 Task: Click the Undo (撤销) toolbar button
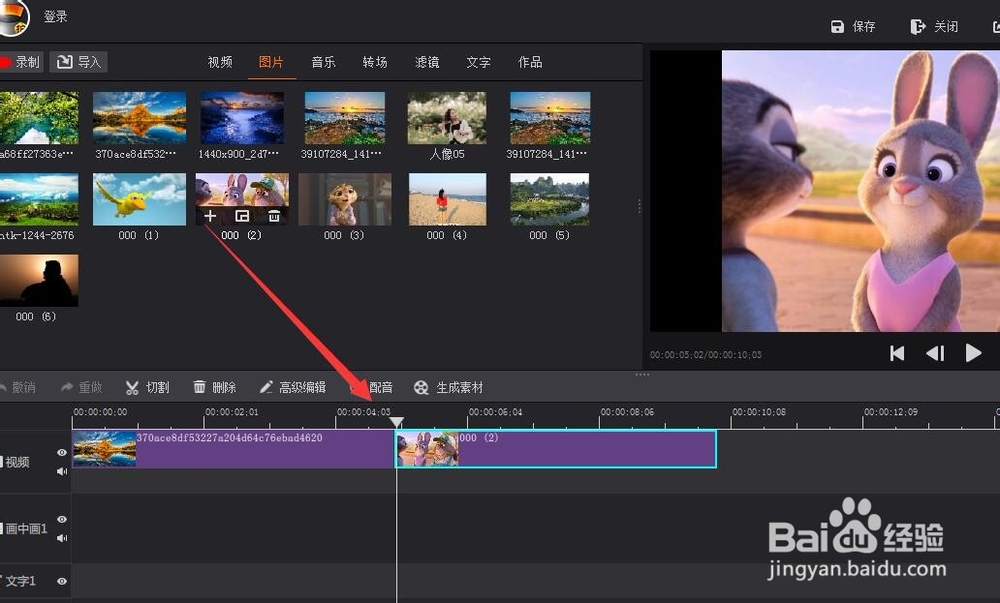(x=18, y=388)
